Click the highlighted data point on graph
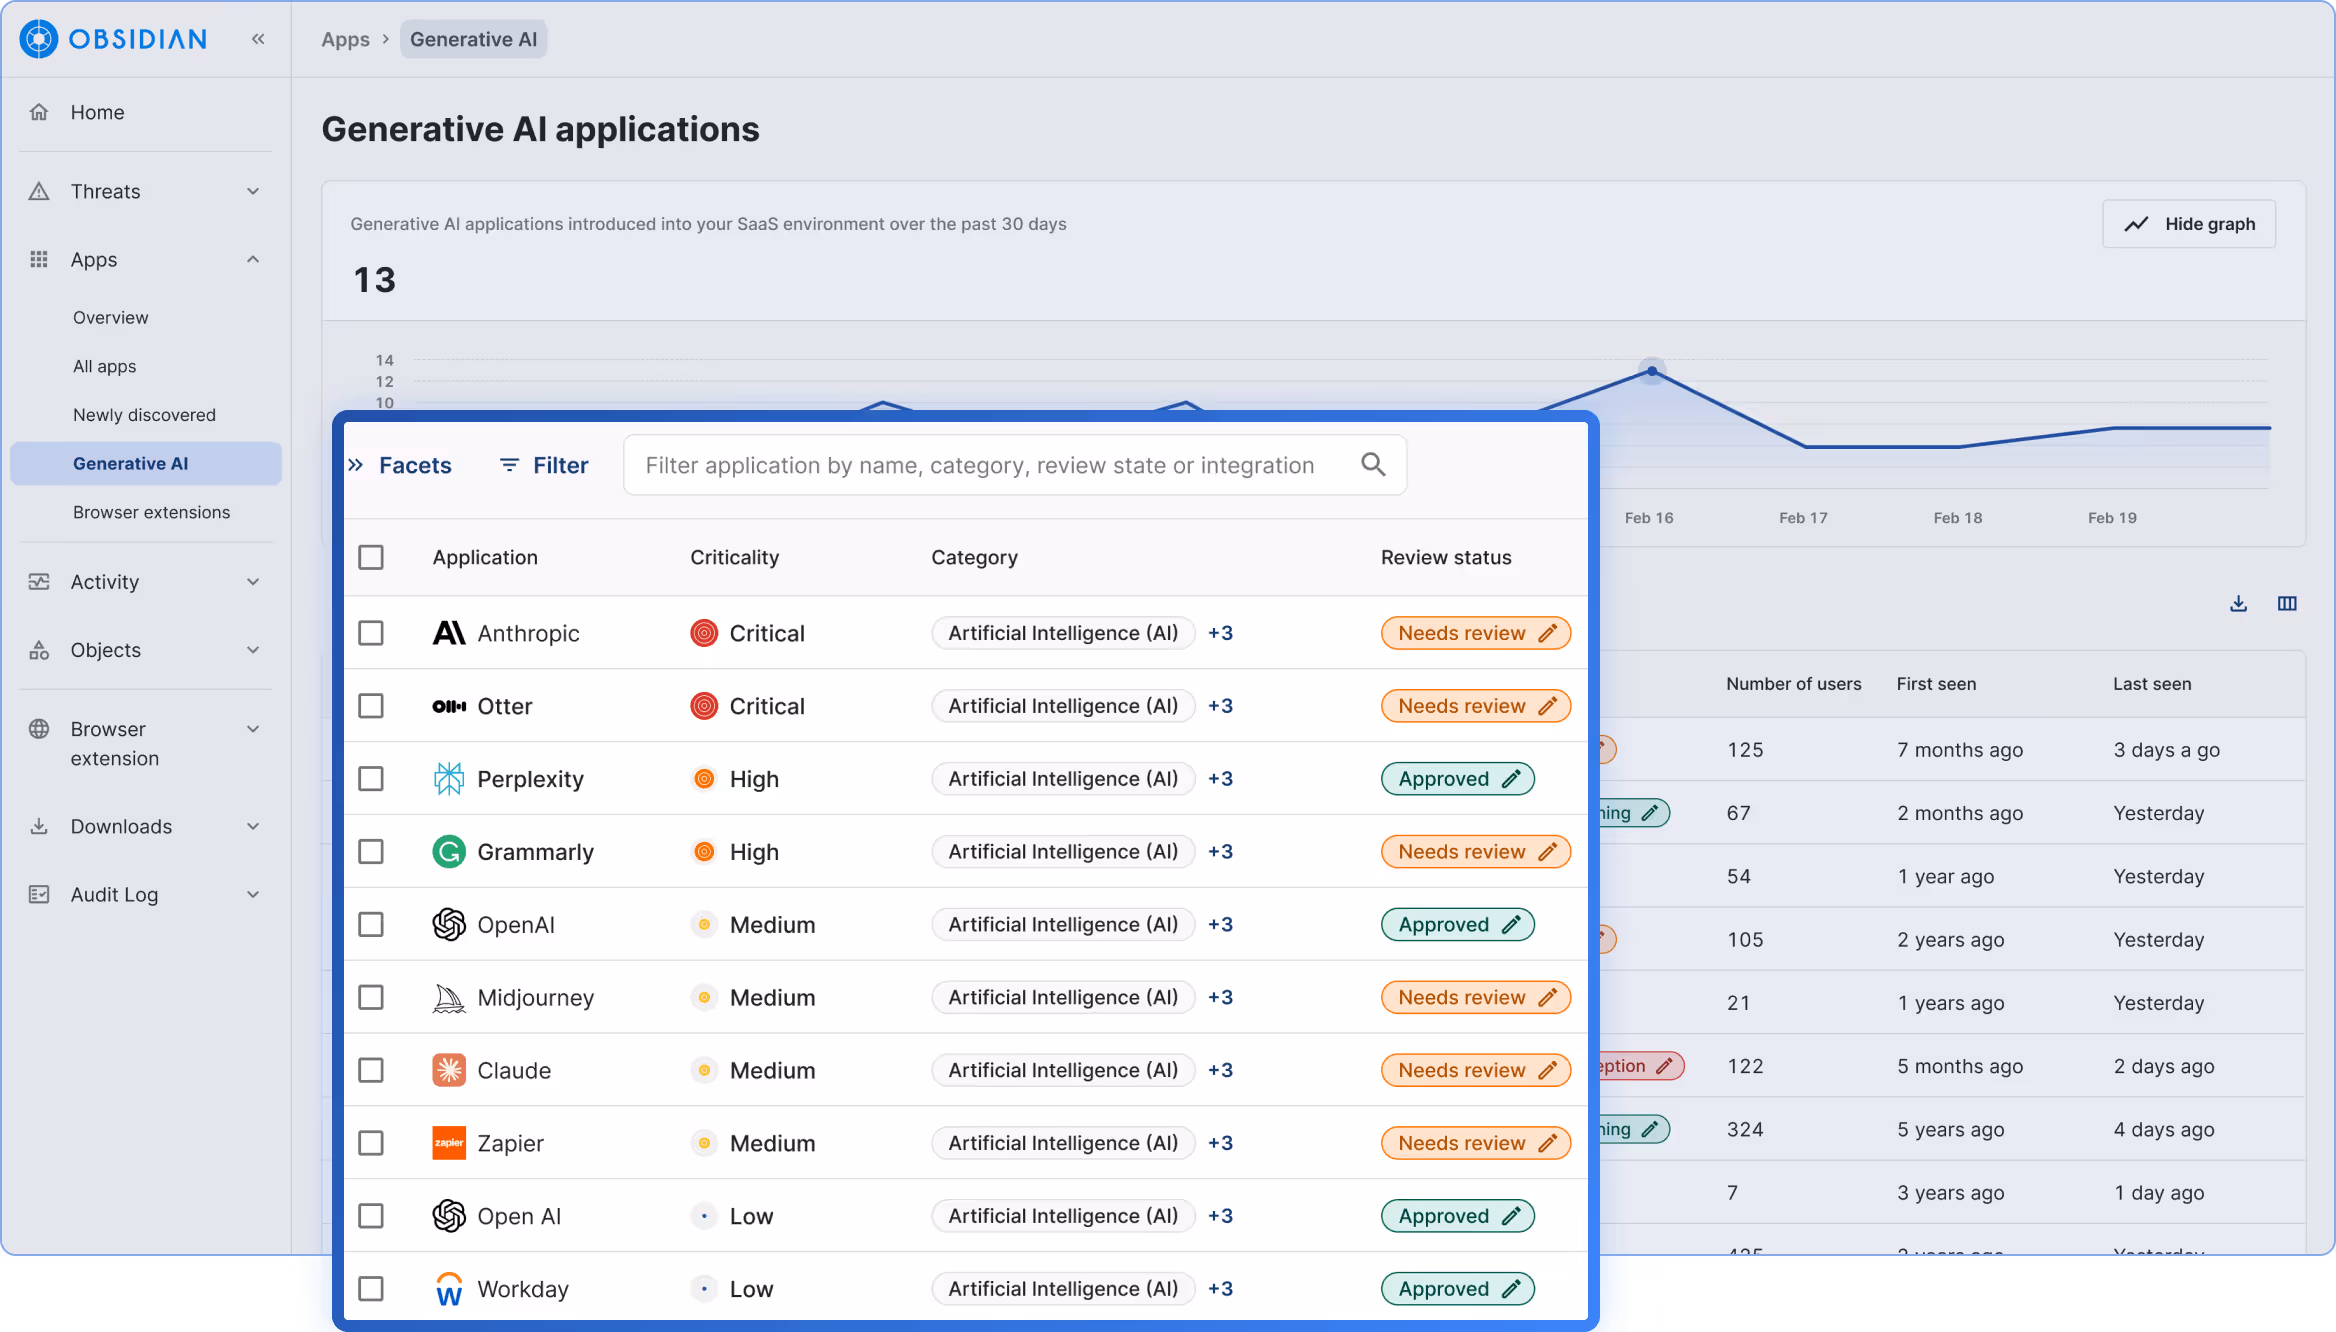Screen dimensions: 2336x1332 (1652, 371)
